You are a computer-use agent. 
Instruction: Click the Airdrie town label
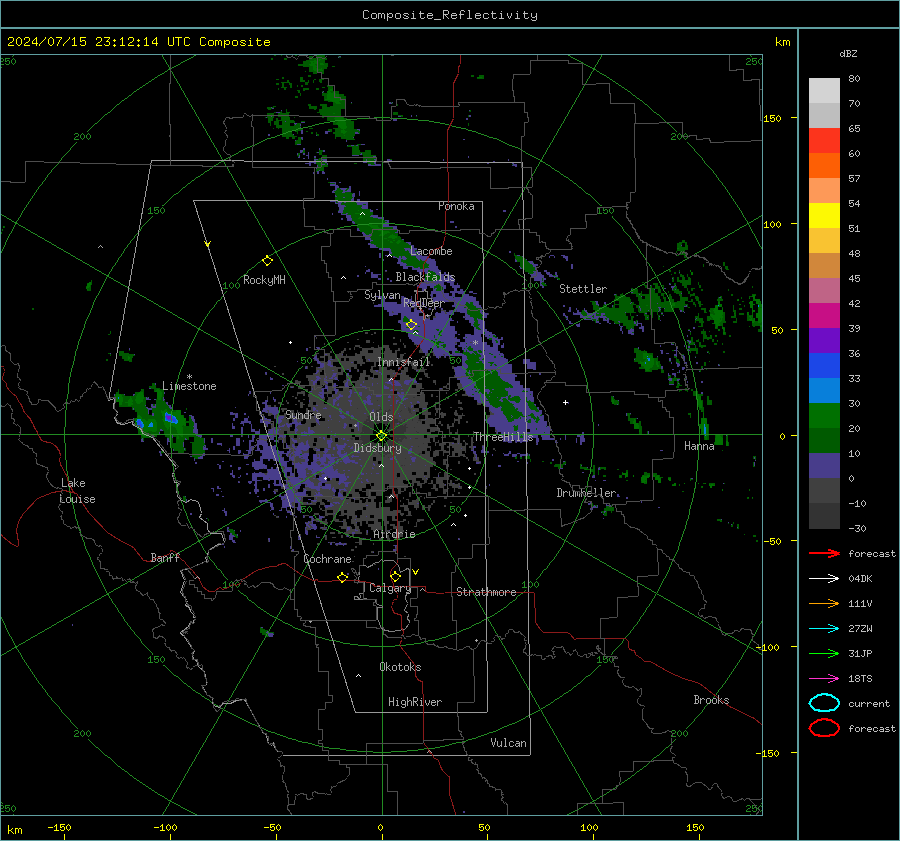[x=394, y=534]
